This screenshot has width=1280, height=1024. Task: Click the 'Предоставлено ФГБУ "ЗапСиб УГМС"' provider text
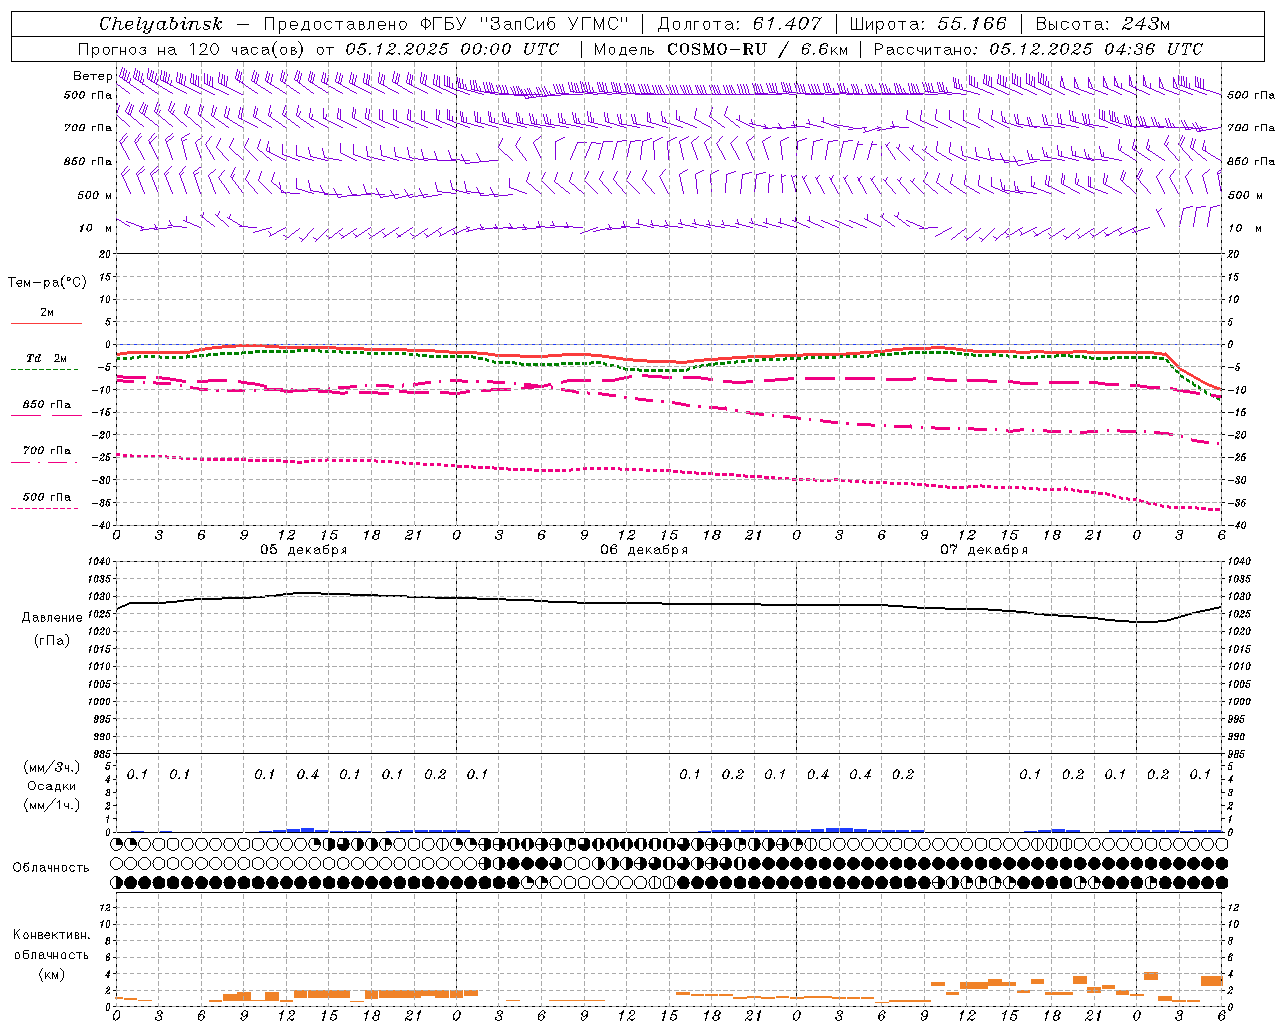tap(446, 24)
